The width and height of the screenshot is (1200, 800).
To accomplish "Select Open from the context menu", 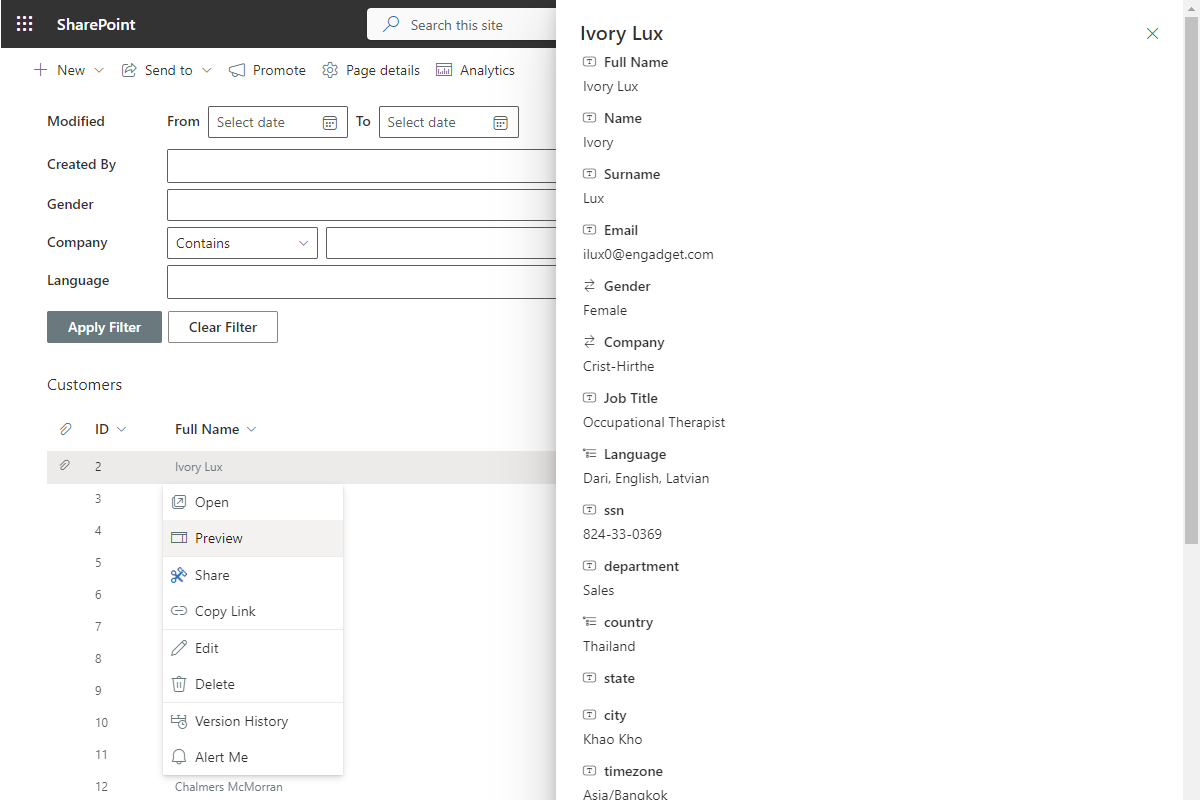I will click(253, 502).
